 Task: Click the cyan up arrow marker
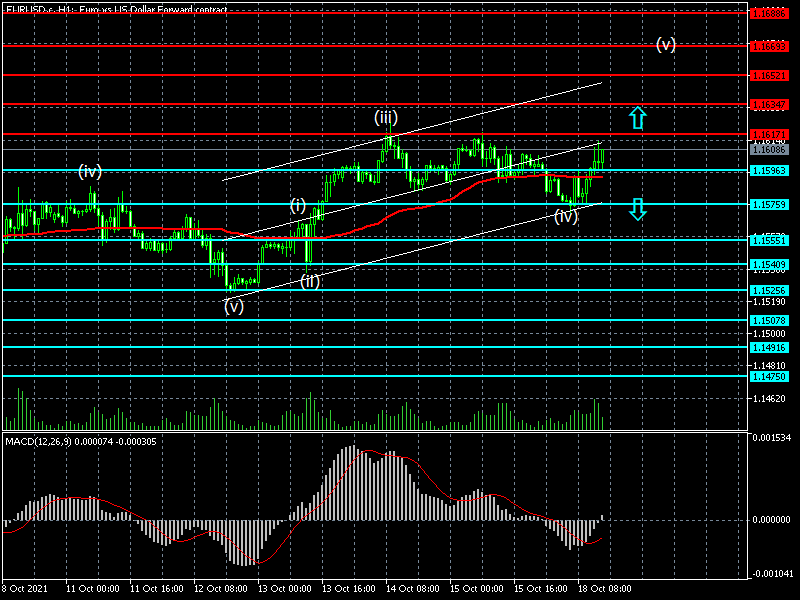coord(638,118)
